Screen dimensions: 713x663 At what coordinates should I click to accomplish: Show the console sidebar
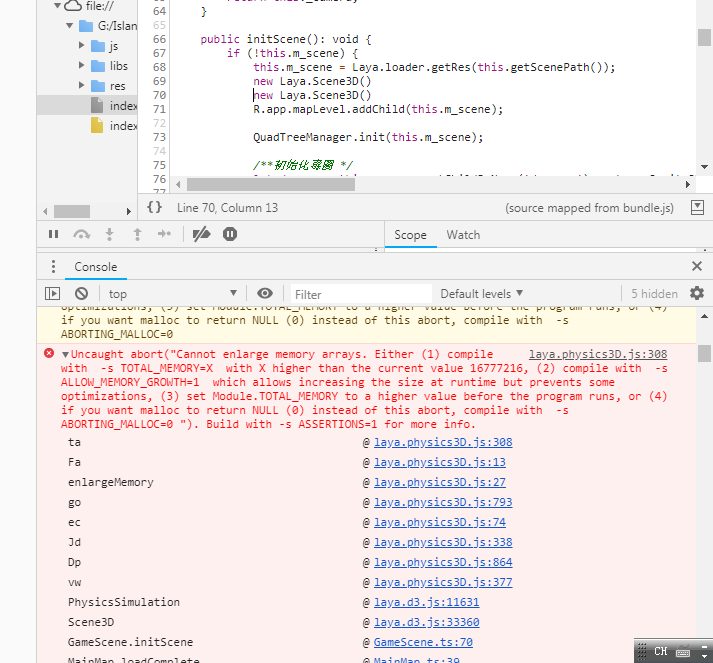coord(53,293)
